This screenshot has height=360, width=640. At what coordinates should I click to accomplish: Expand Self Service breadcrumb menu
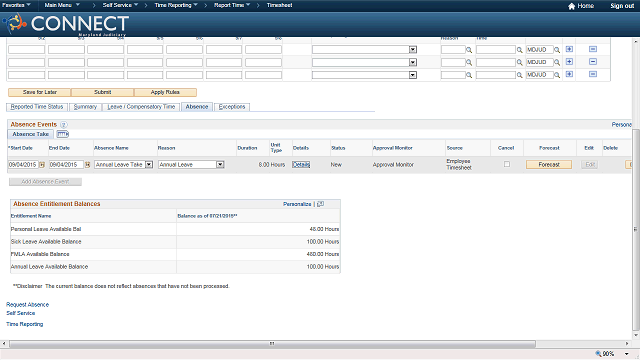pos(120,5)
